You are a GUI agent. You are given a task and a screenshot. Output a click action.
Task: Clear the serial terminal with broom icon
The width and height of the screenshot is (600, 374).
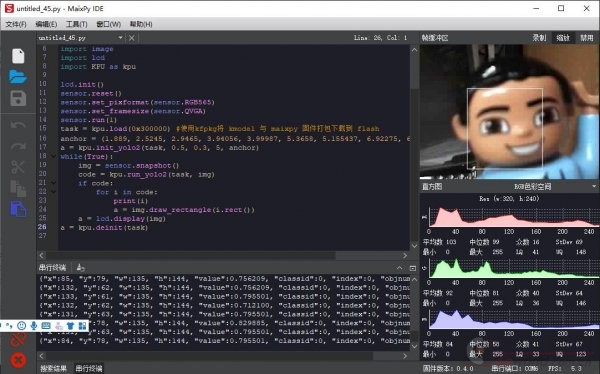click(x=80, y=267)
